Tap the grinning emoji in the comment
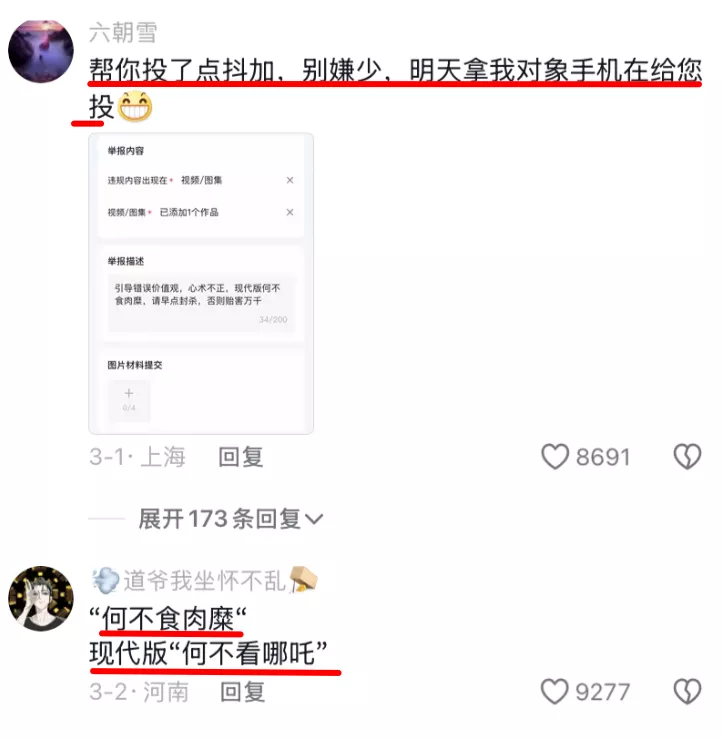722x738 pixels. pyautogui.click(x=135, y=106)
